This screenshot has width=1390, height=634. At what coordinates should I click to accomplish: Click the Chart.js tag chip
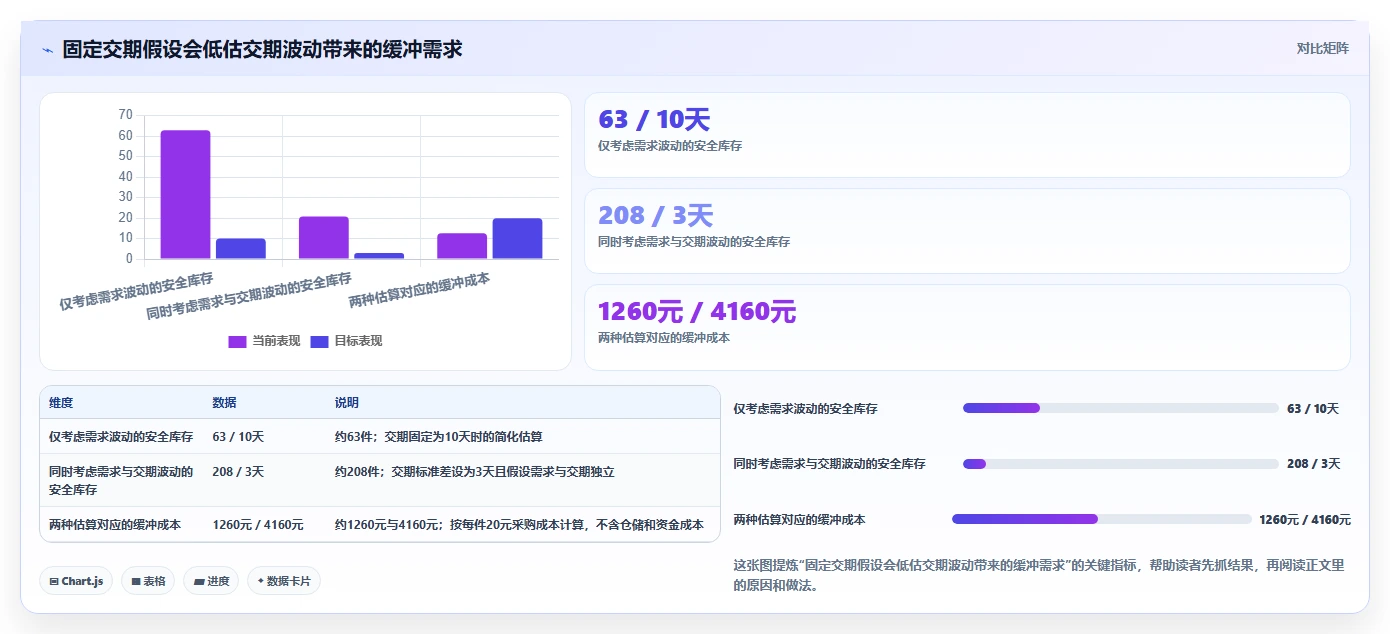76,581
